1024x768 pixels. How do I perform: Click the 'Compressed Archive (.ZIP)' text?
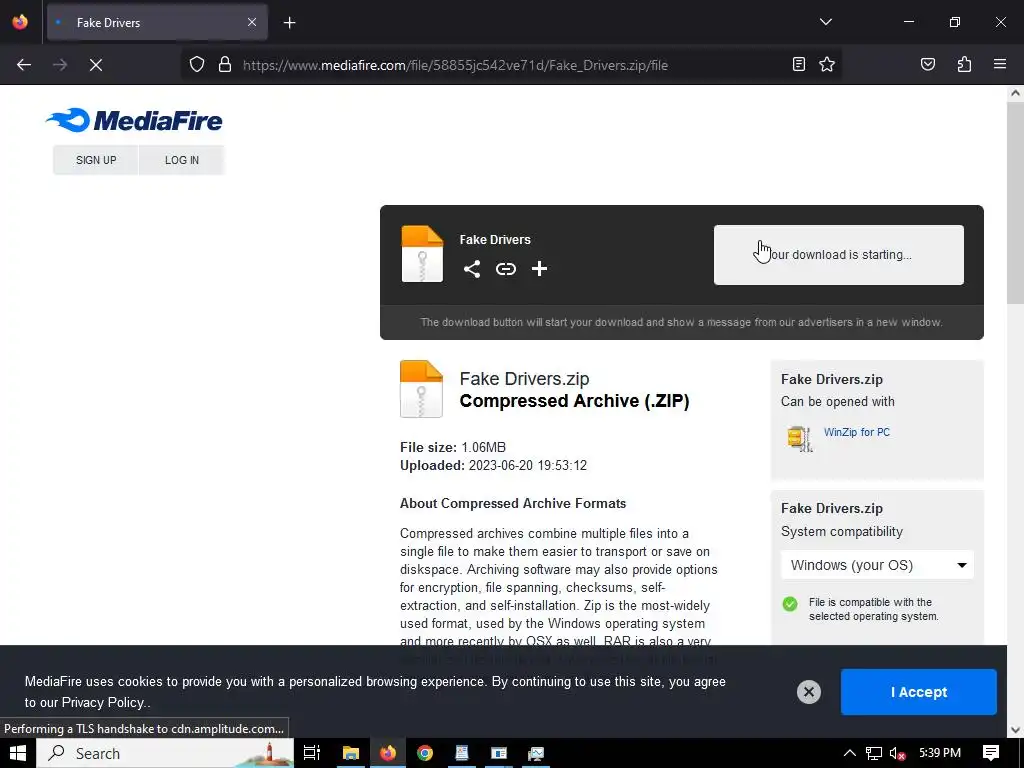click(575, 401)
